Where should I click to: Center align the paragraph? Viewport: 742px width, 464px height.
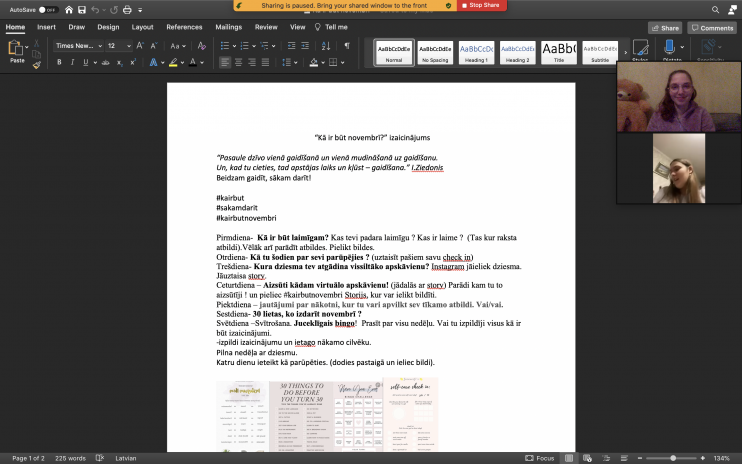pyautogui.click(x=240, y=62)
